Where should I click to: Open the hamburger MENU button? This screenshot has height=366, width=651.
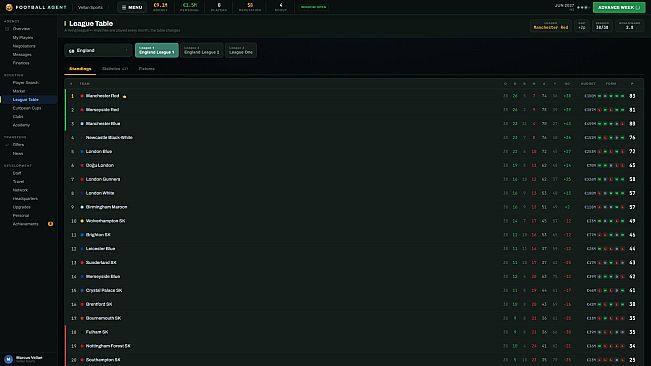[x=132, y=7]
